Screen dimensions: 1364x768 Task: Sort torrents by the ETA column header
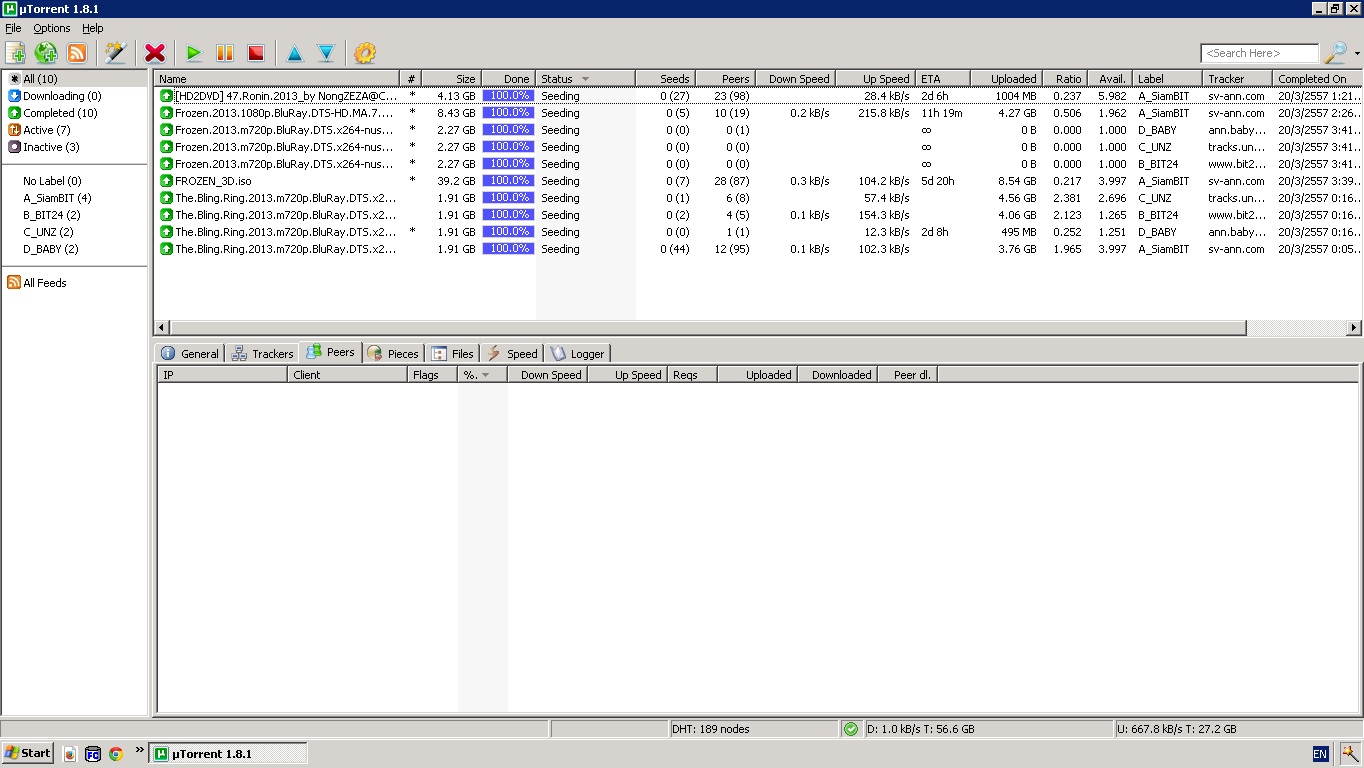943,79
